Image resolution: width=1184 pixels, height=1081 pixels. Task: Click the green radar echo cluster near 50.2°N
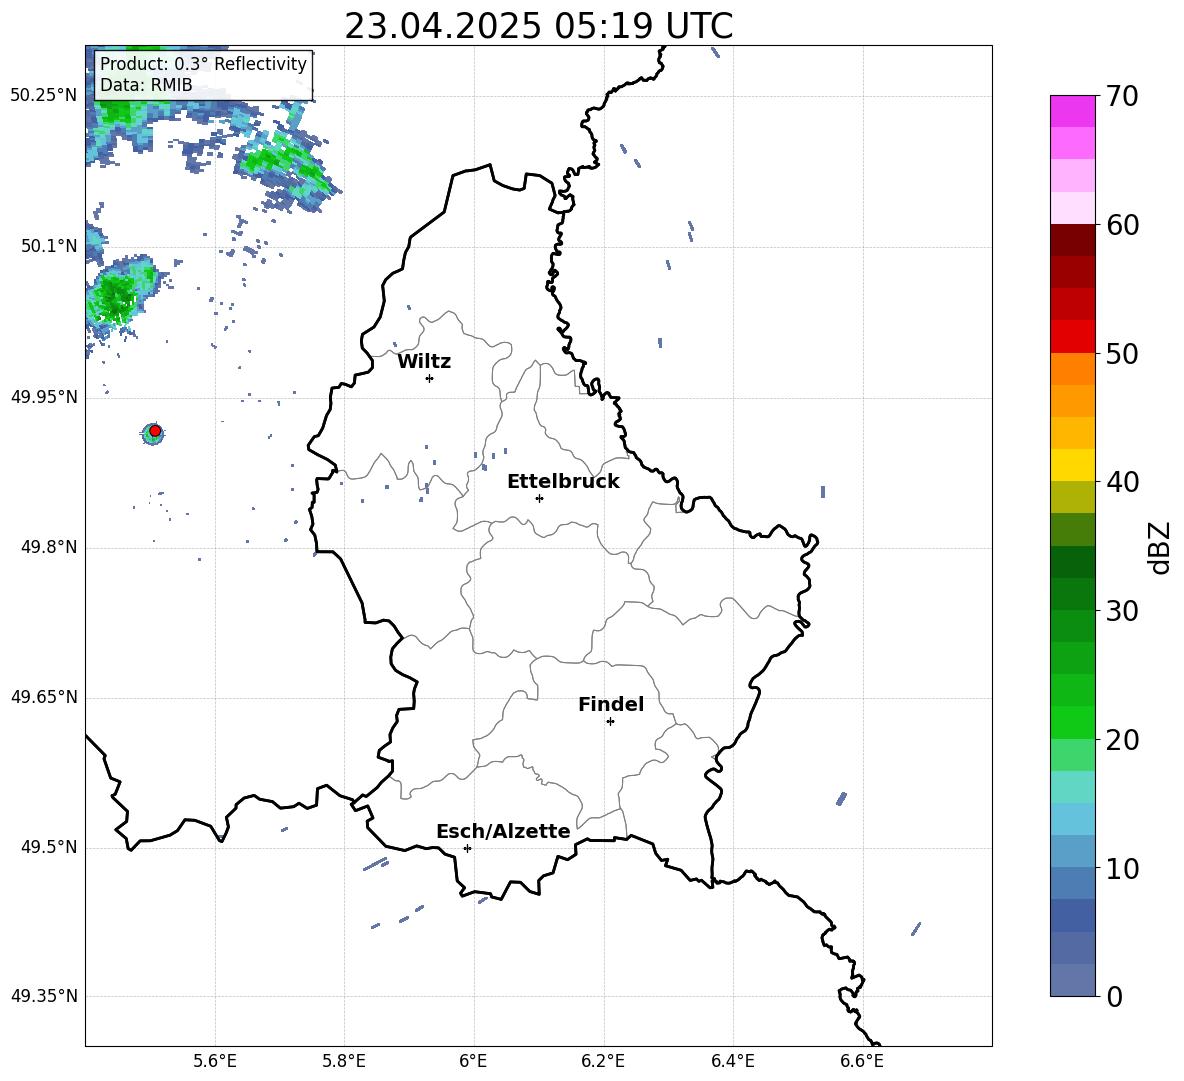click(285, 162)
